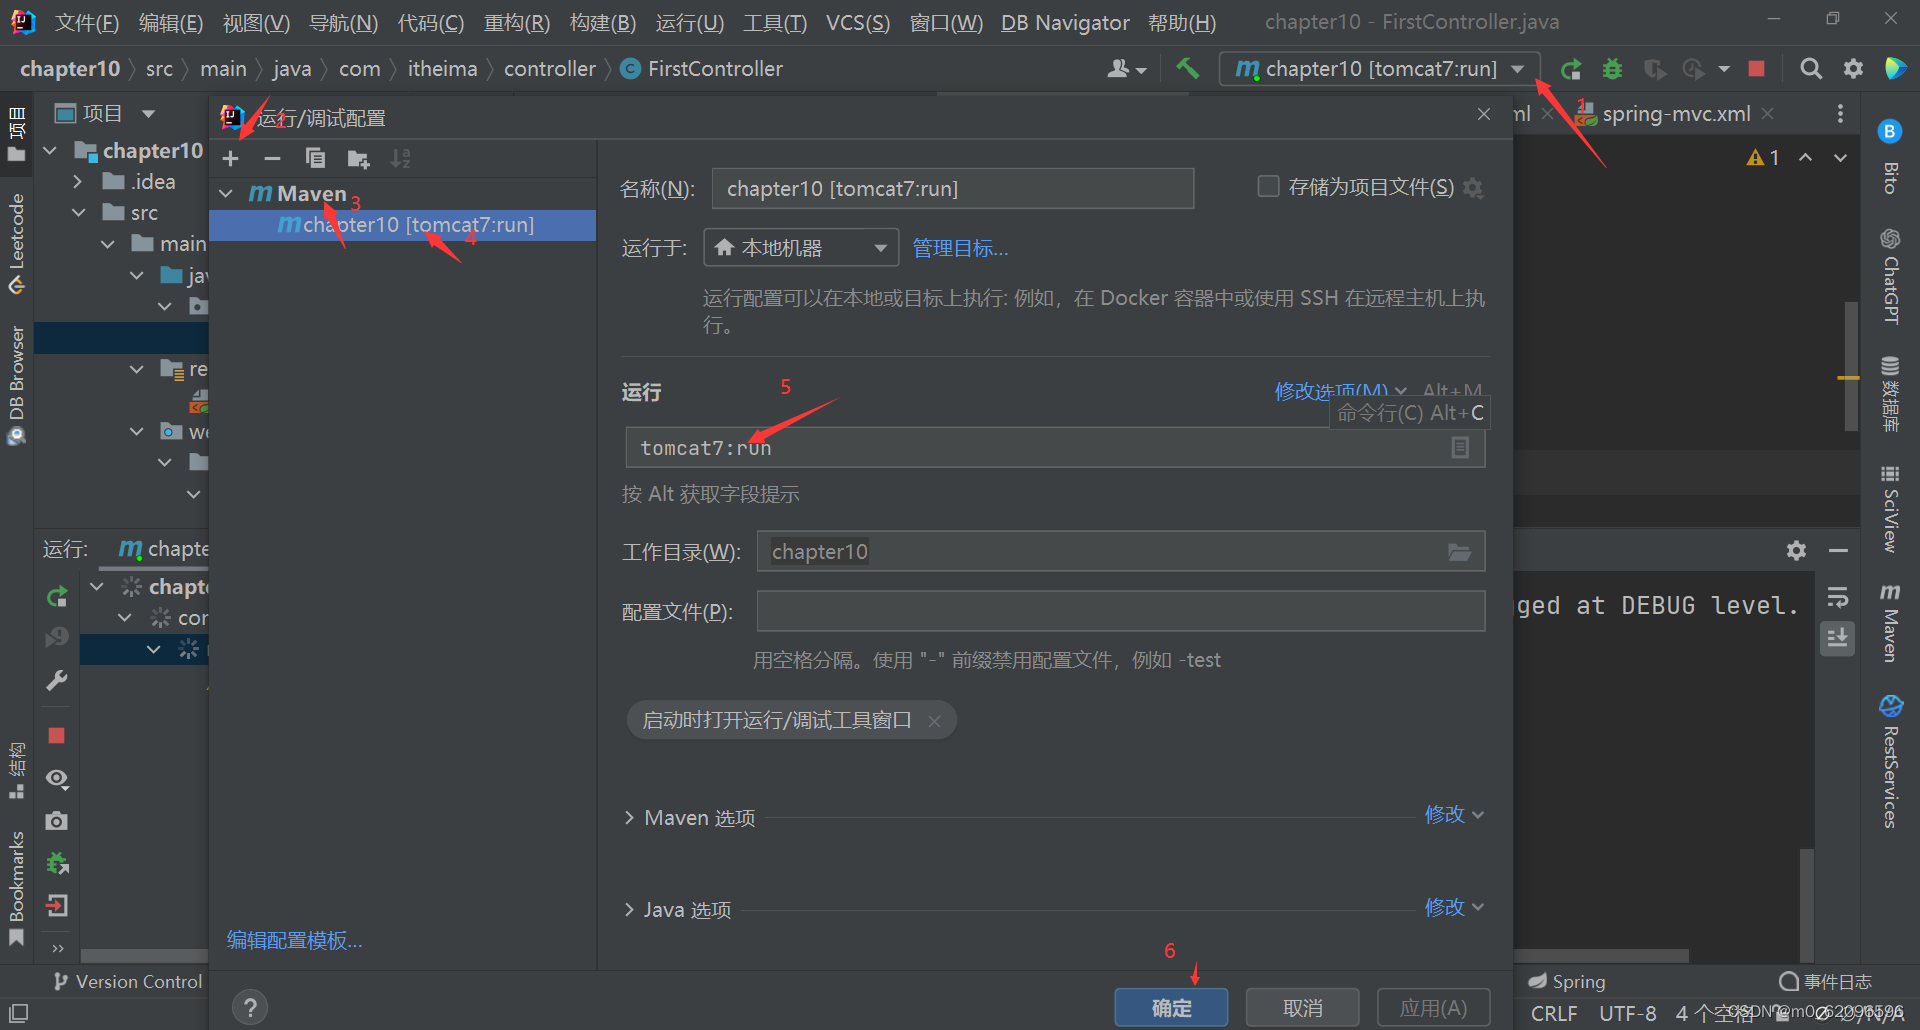Cancel the dialog with 取消

(x=1302, y=1008)
